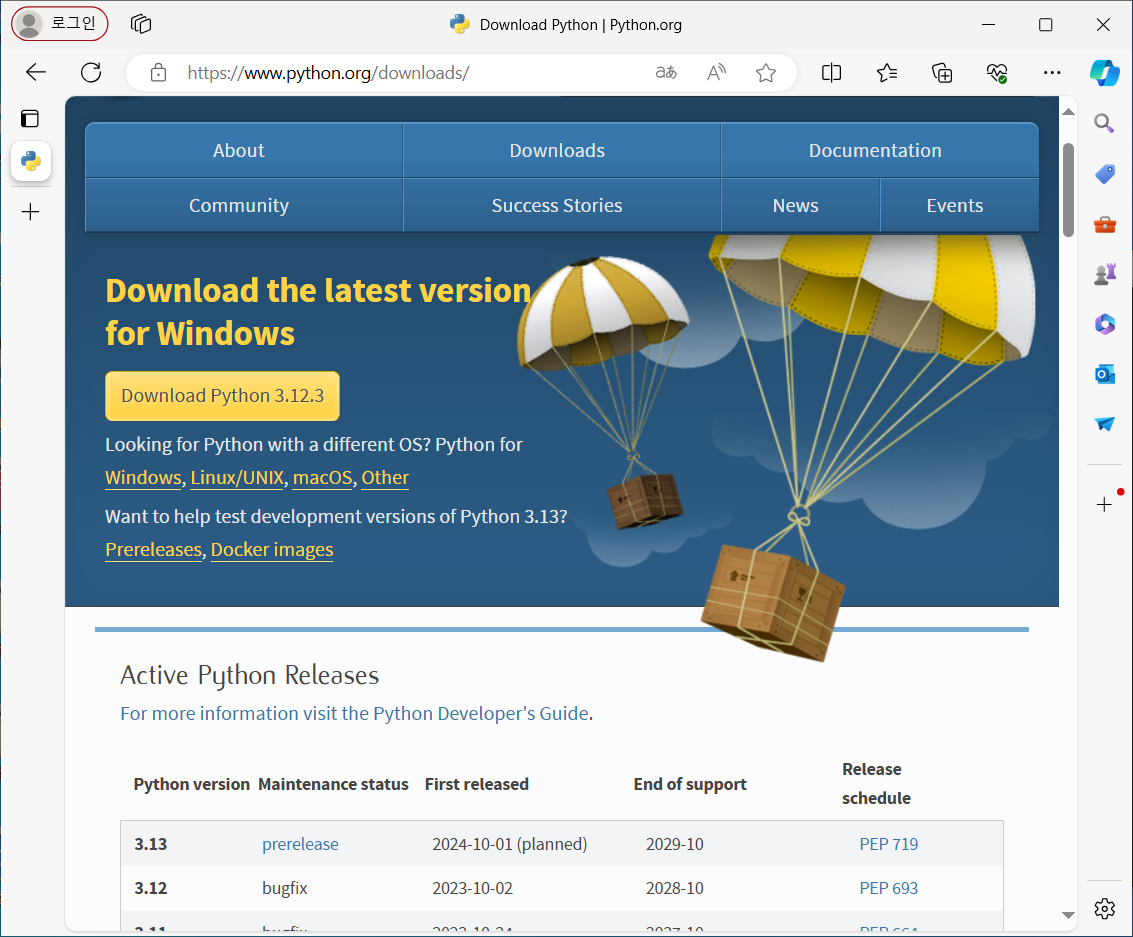Open sidebar Outlook icon
Viewport: 1133px width, 937px height.
1104,374
